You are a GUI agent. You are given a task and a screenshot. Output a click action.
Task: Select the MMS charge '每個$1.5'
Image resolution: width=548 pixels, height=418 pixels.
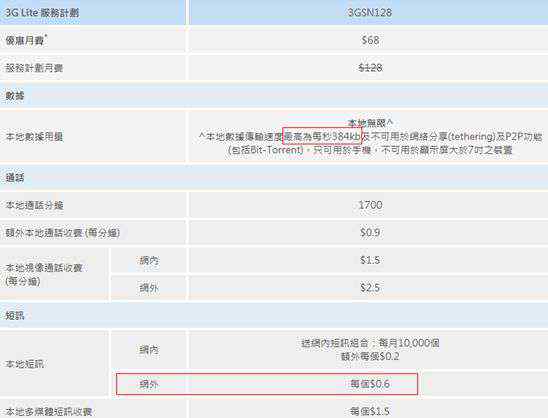coord(370,412)
